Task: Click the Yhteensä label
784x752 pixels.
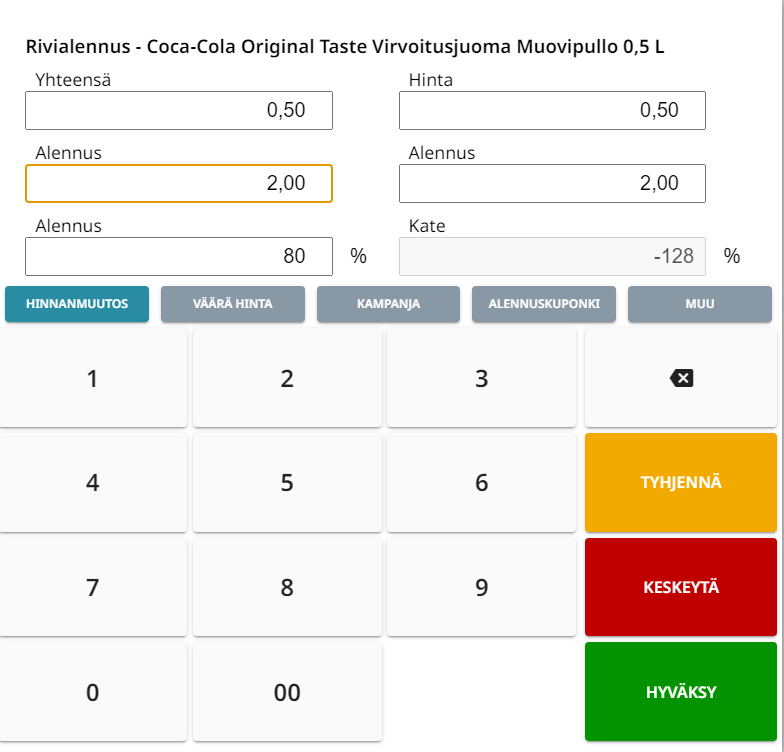Action: pyautogui.click(x=73, y=80)
